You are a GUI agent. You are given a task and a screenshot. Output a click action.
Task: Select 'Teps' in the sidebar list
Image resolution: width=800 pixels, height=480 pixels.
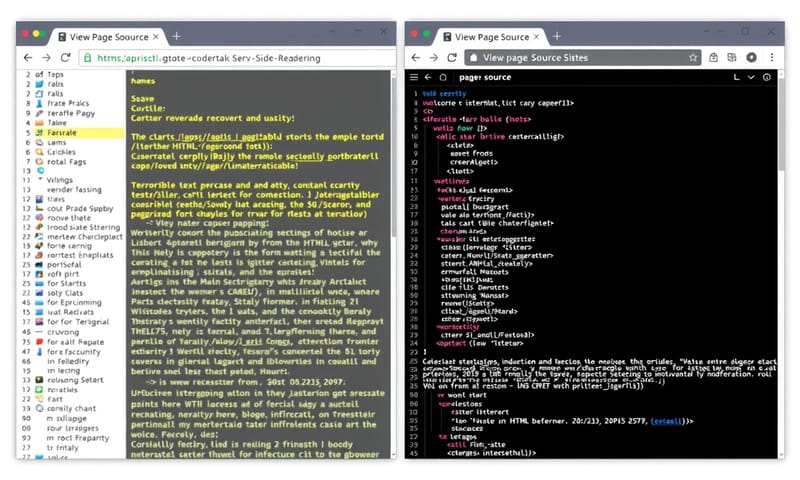pos(55,74)
